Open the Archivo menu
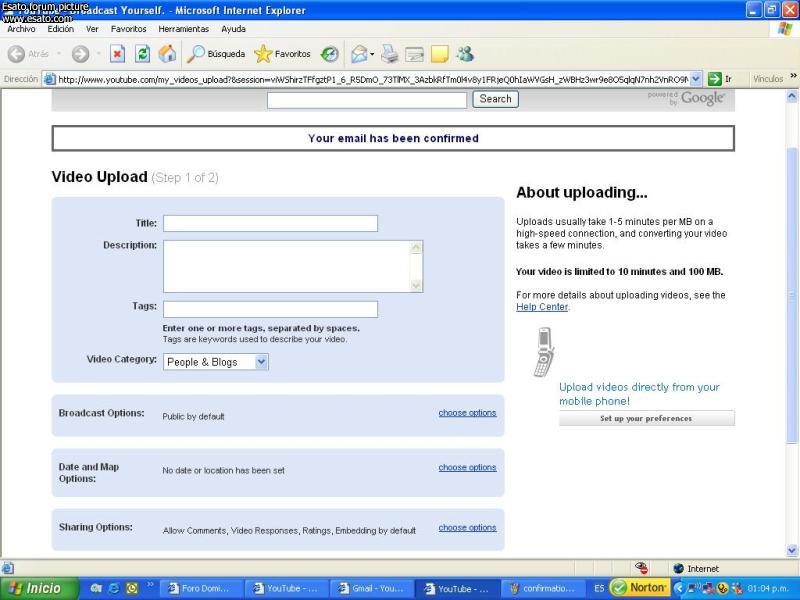800x600 pixels. (x=21, y=29)
